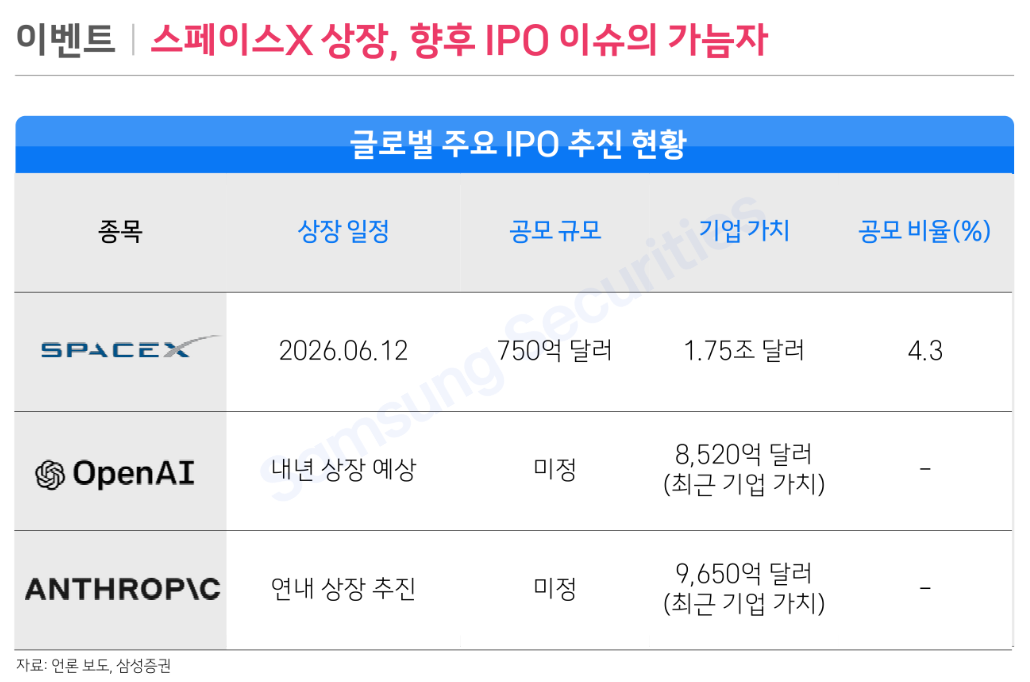Viewport: 1030px width, 682px height.
Task: Click the 글로벌 주요 IPO 추진 현황 banner
Action: [514, 145]
